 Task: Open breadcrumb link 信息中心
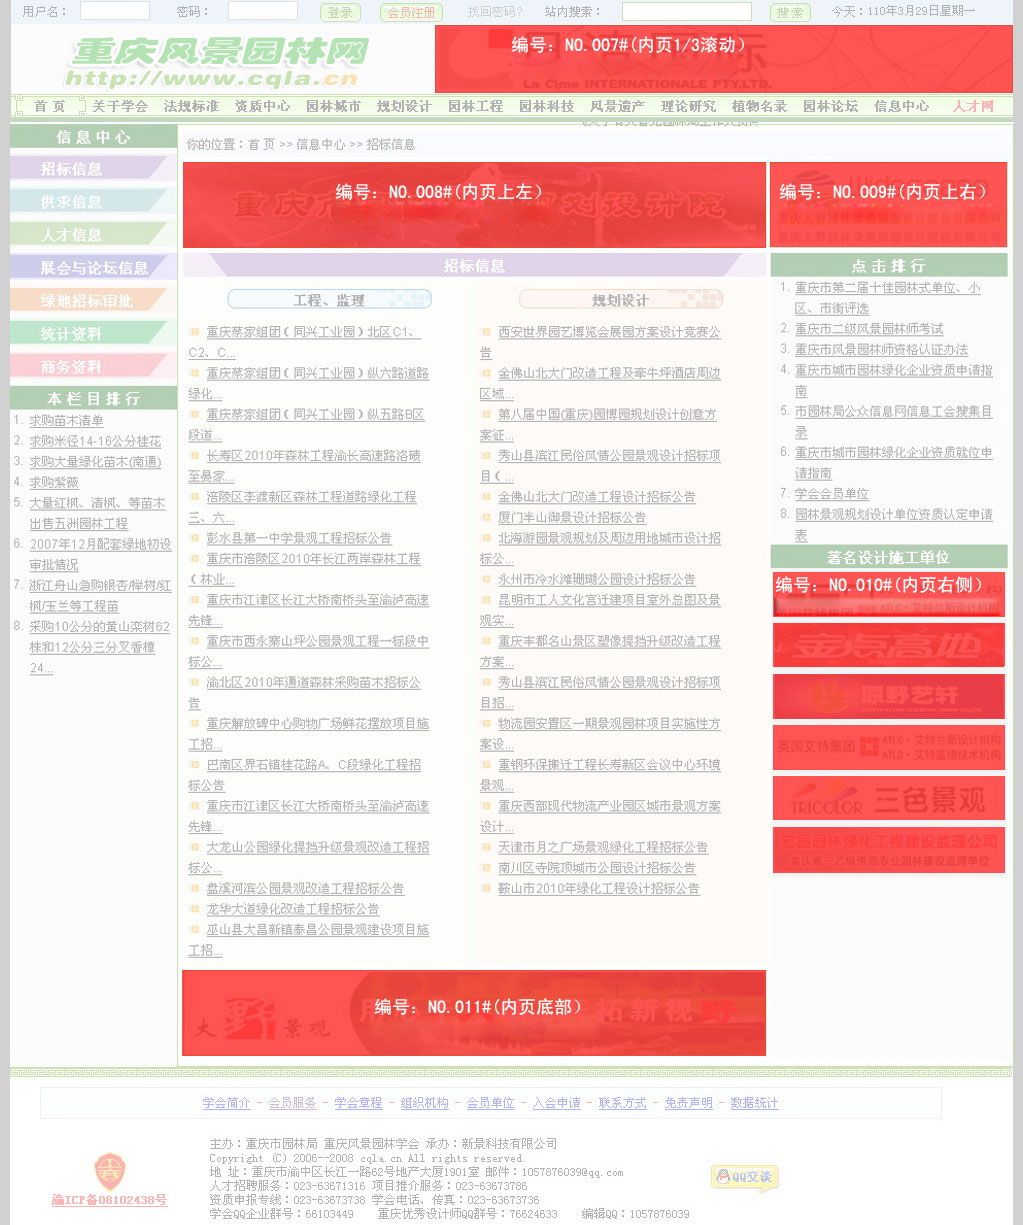(x=320, y=144)
